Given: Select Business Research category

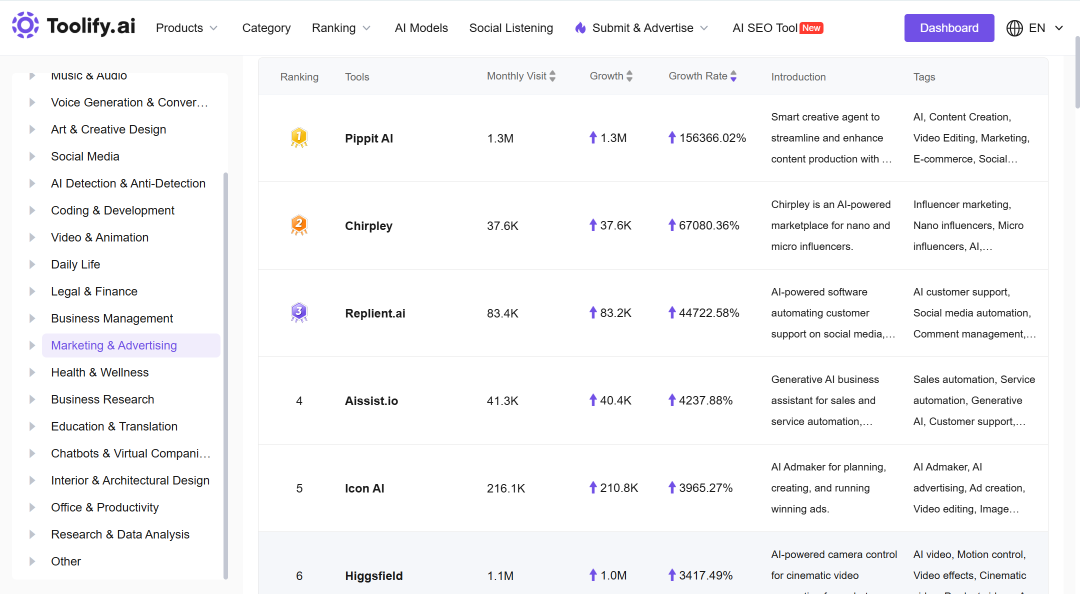Looking at the screenshot, I should click(x=103, y=399).
